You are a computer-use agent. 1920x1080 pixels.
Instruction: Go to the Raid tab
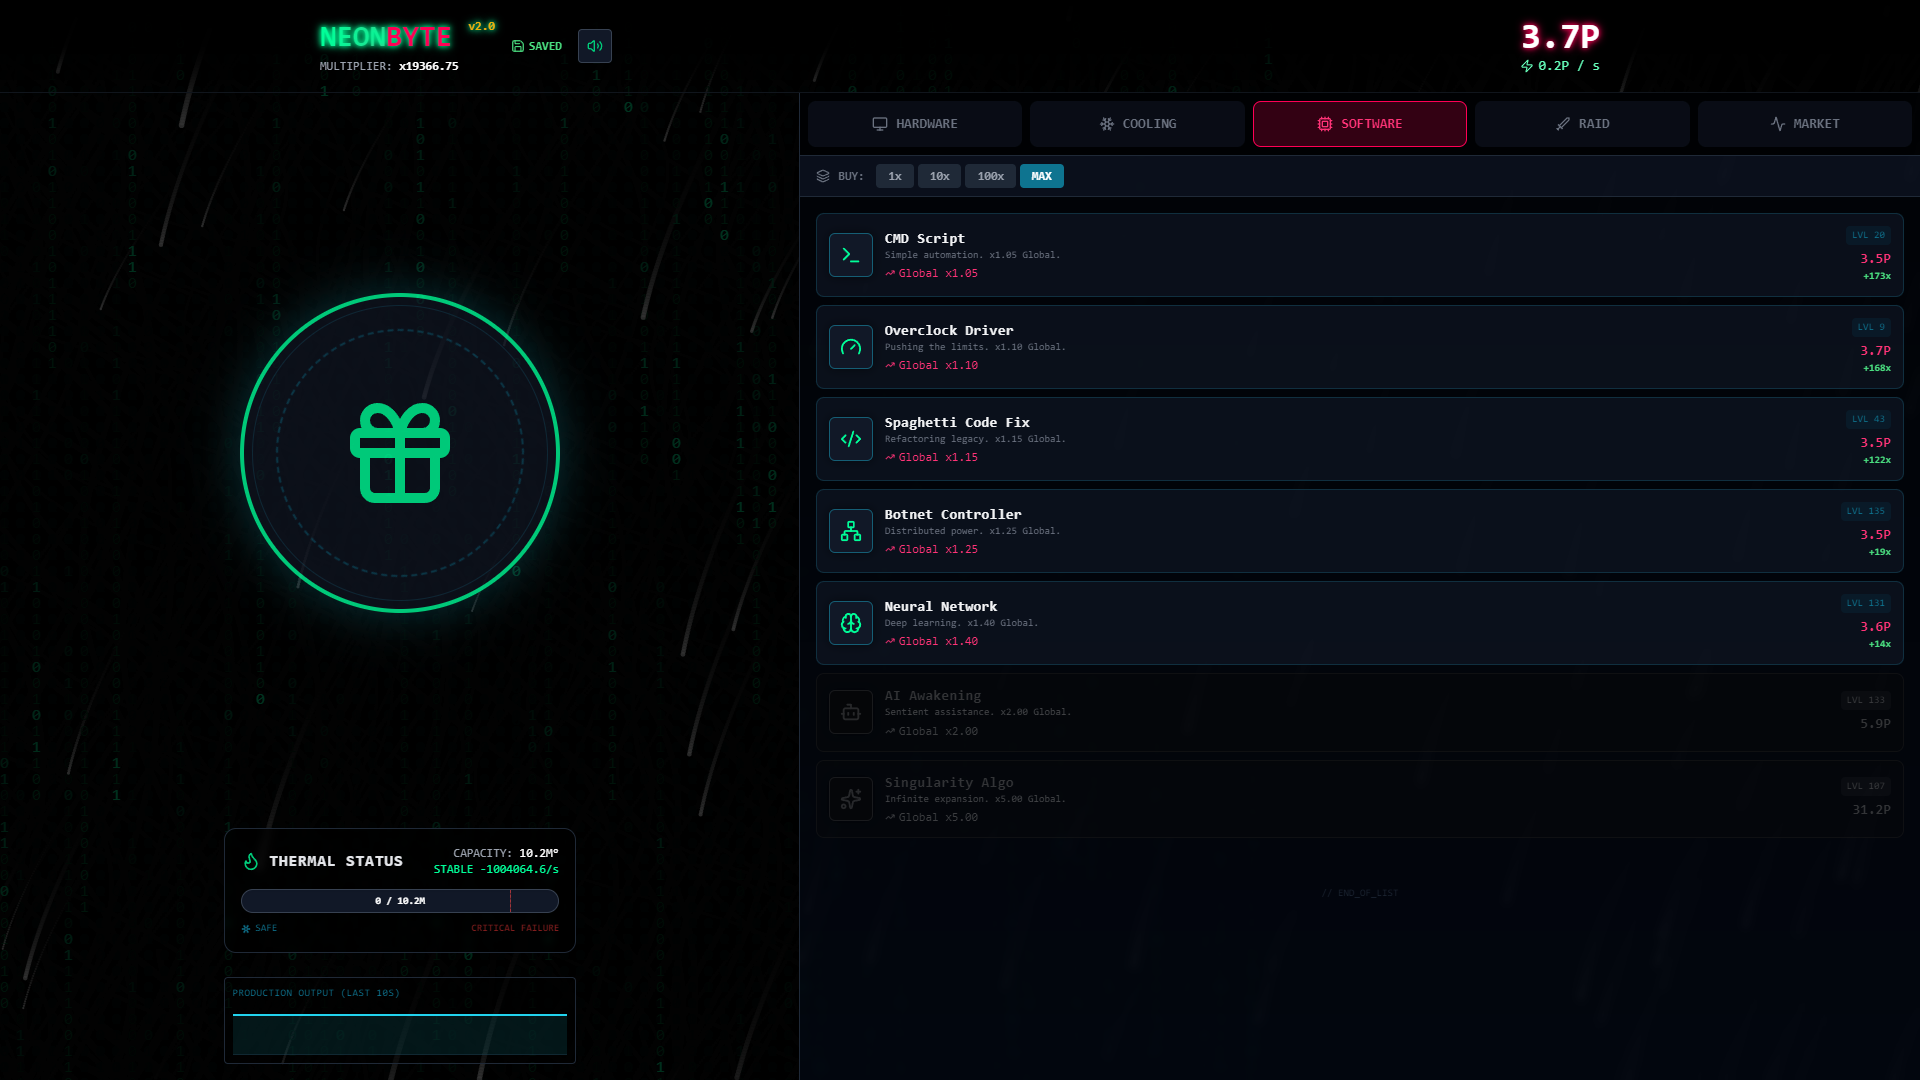pos(1582,124)
